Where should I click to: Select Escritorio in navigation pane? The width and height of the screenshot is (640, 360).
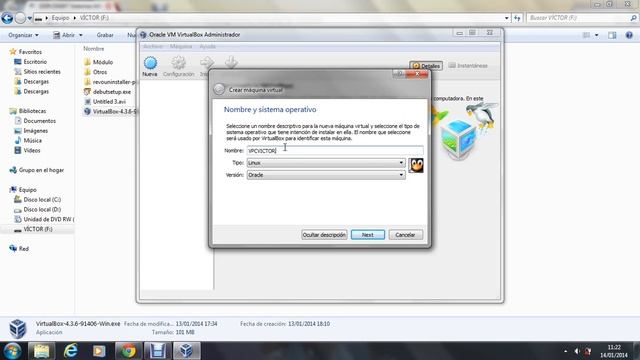coord(35,62)
